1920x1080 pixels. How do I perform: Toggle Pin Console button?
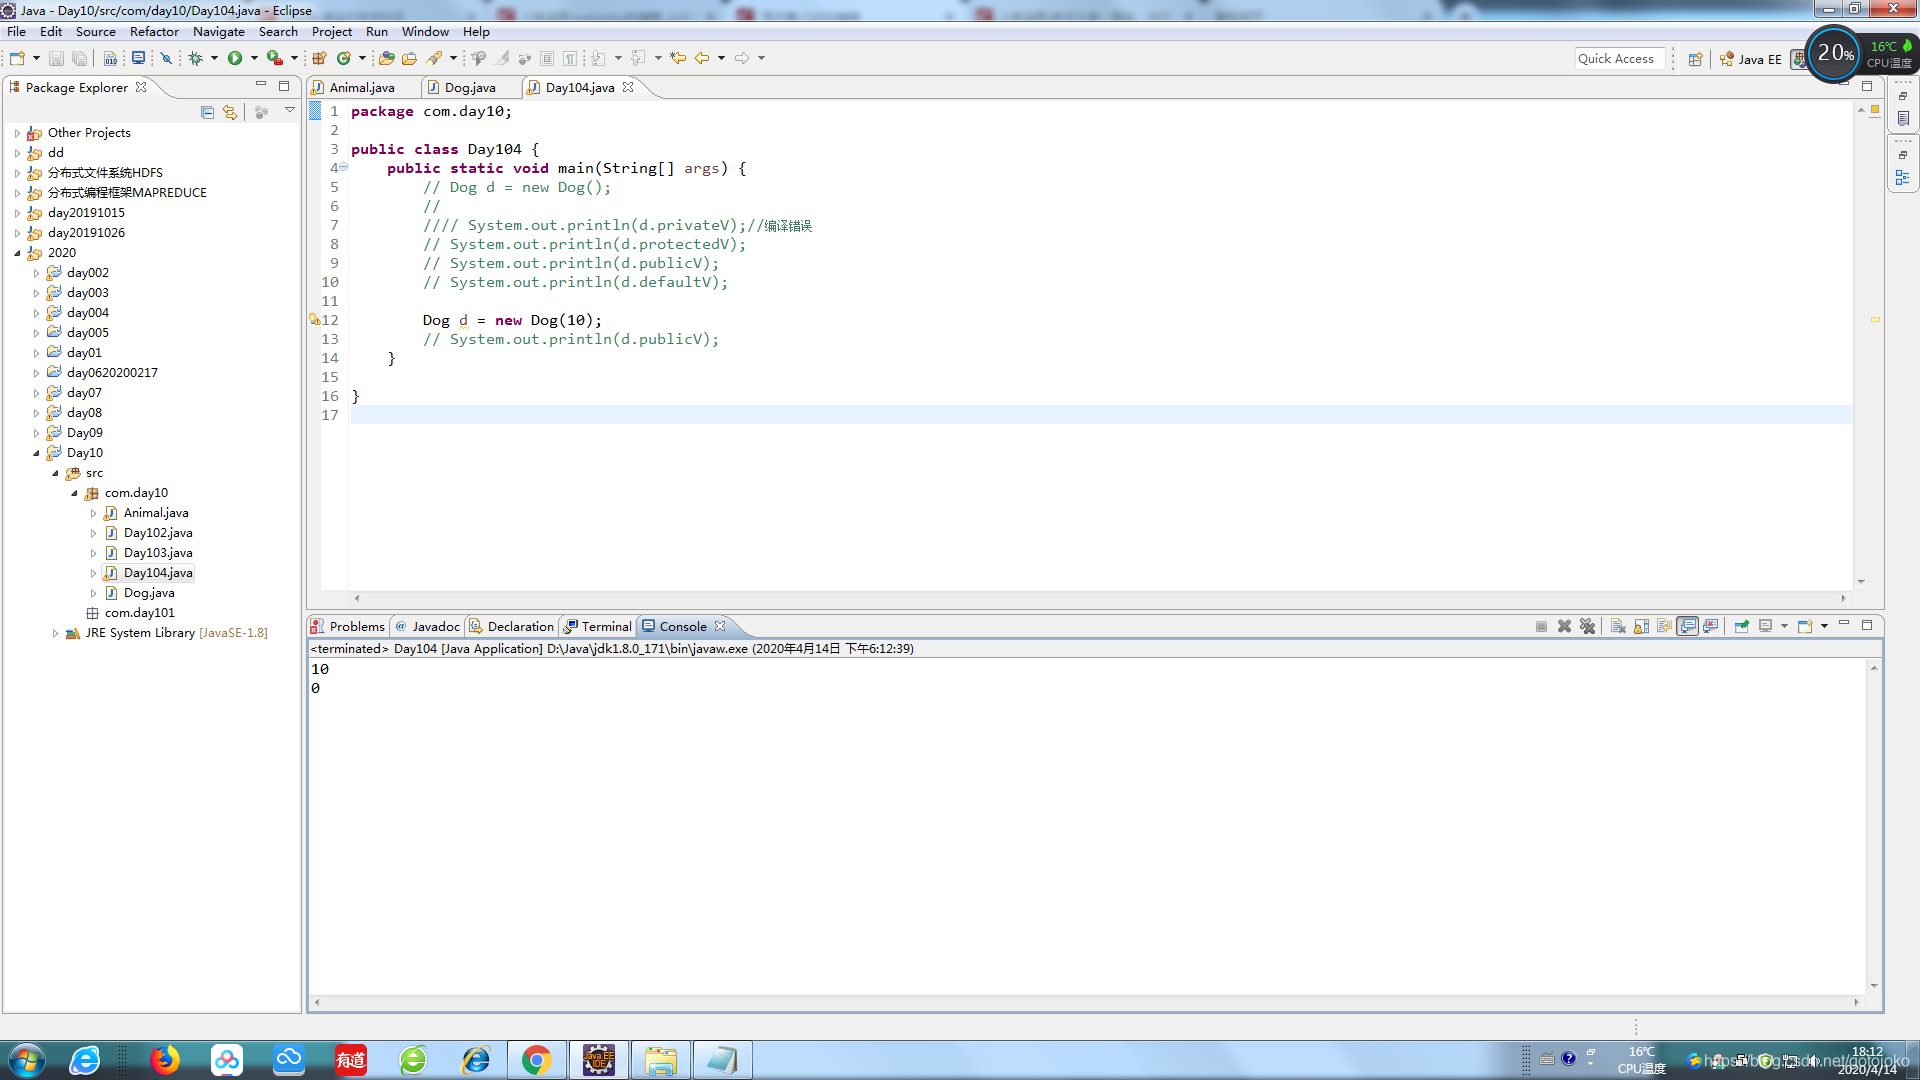[1741, 626]
